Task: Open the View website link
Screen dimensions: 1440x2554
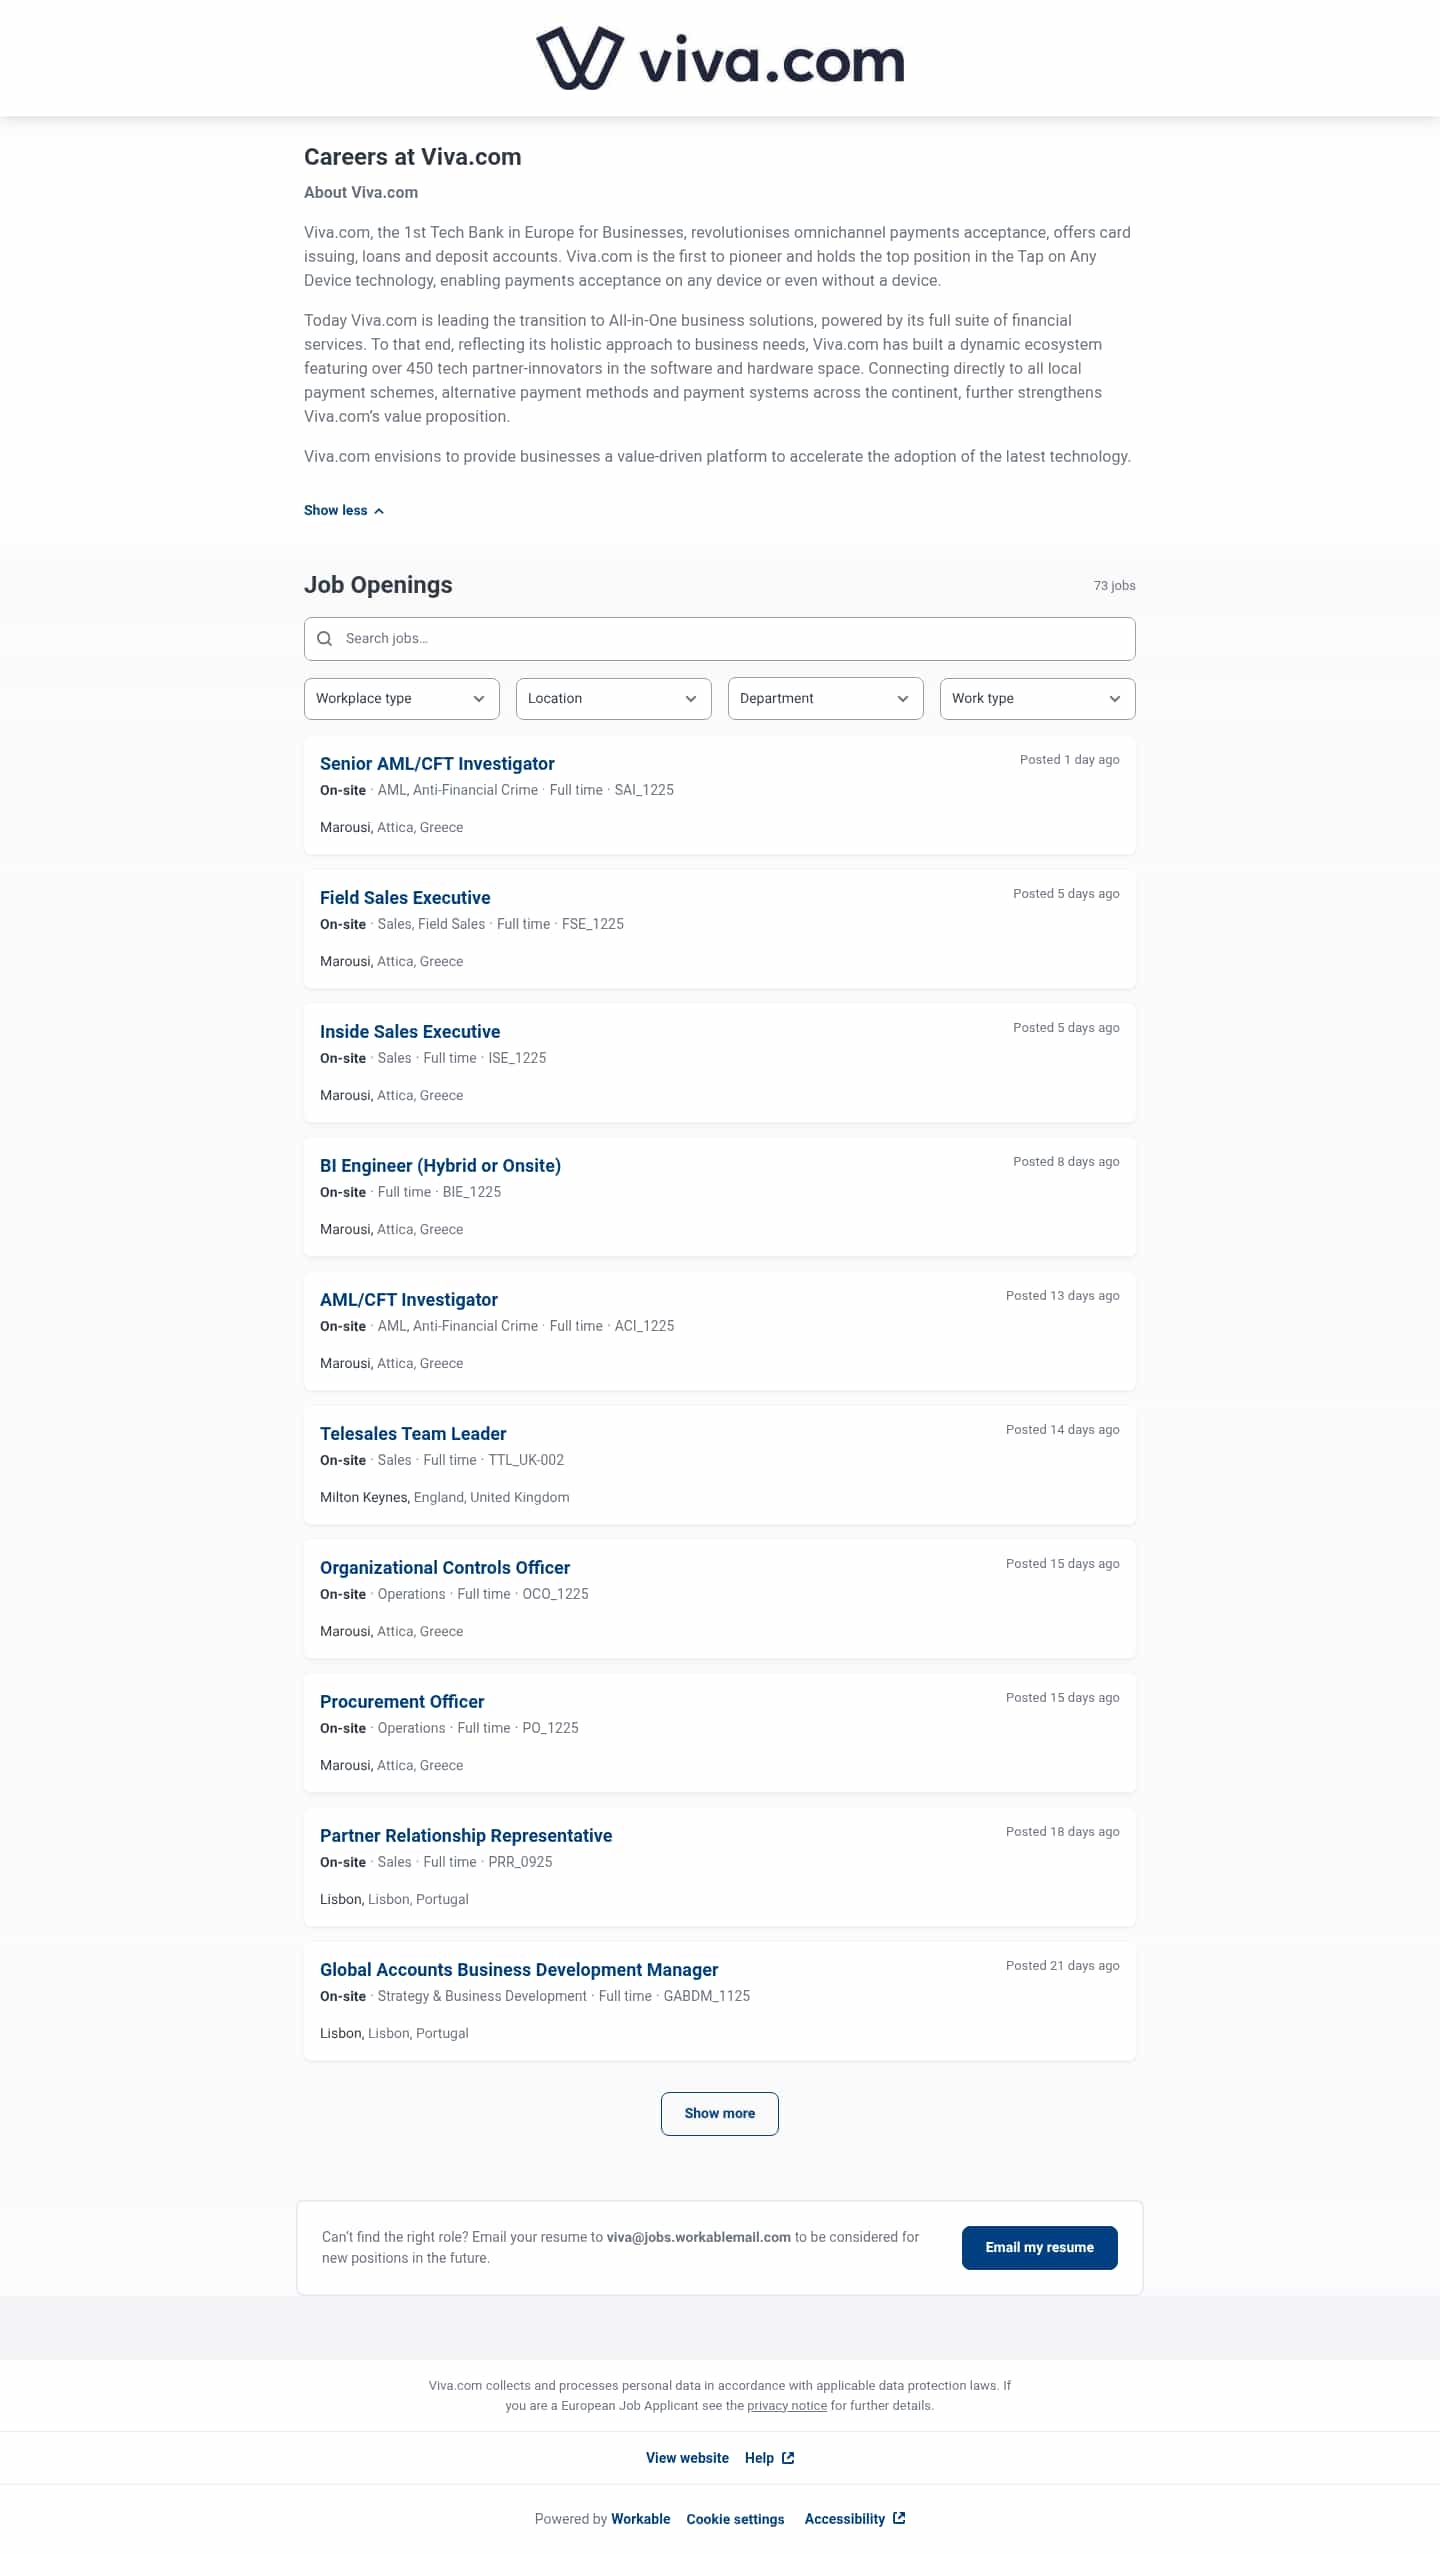Action: 686,2457
